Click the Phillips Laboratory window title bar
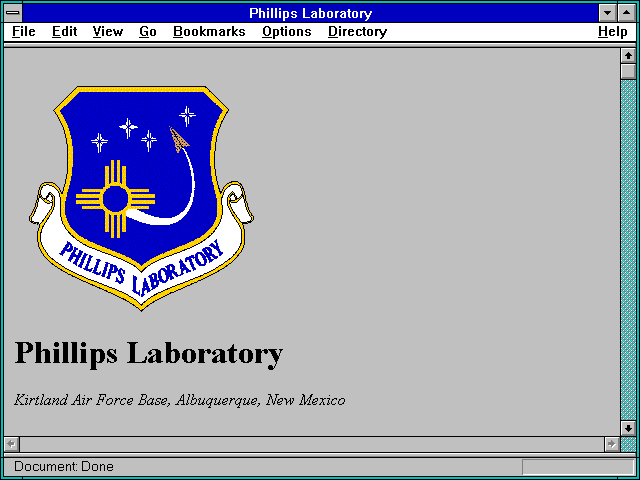The image size is (640, 480). pos(311,13)
